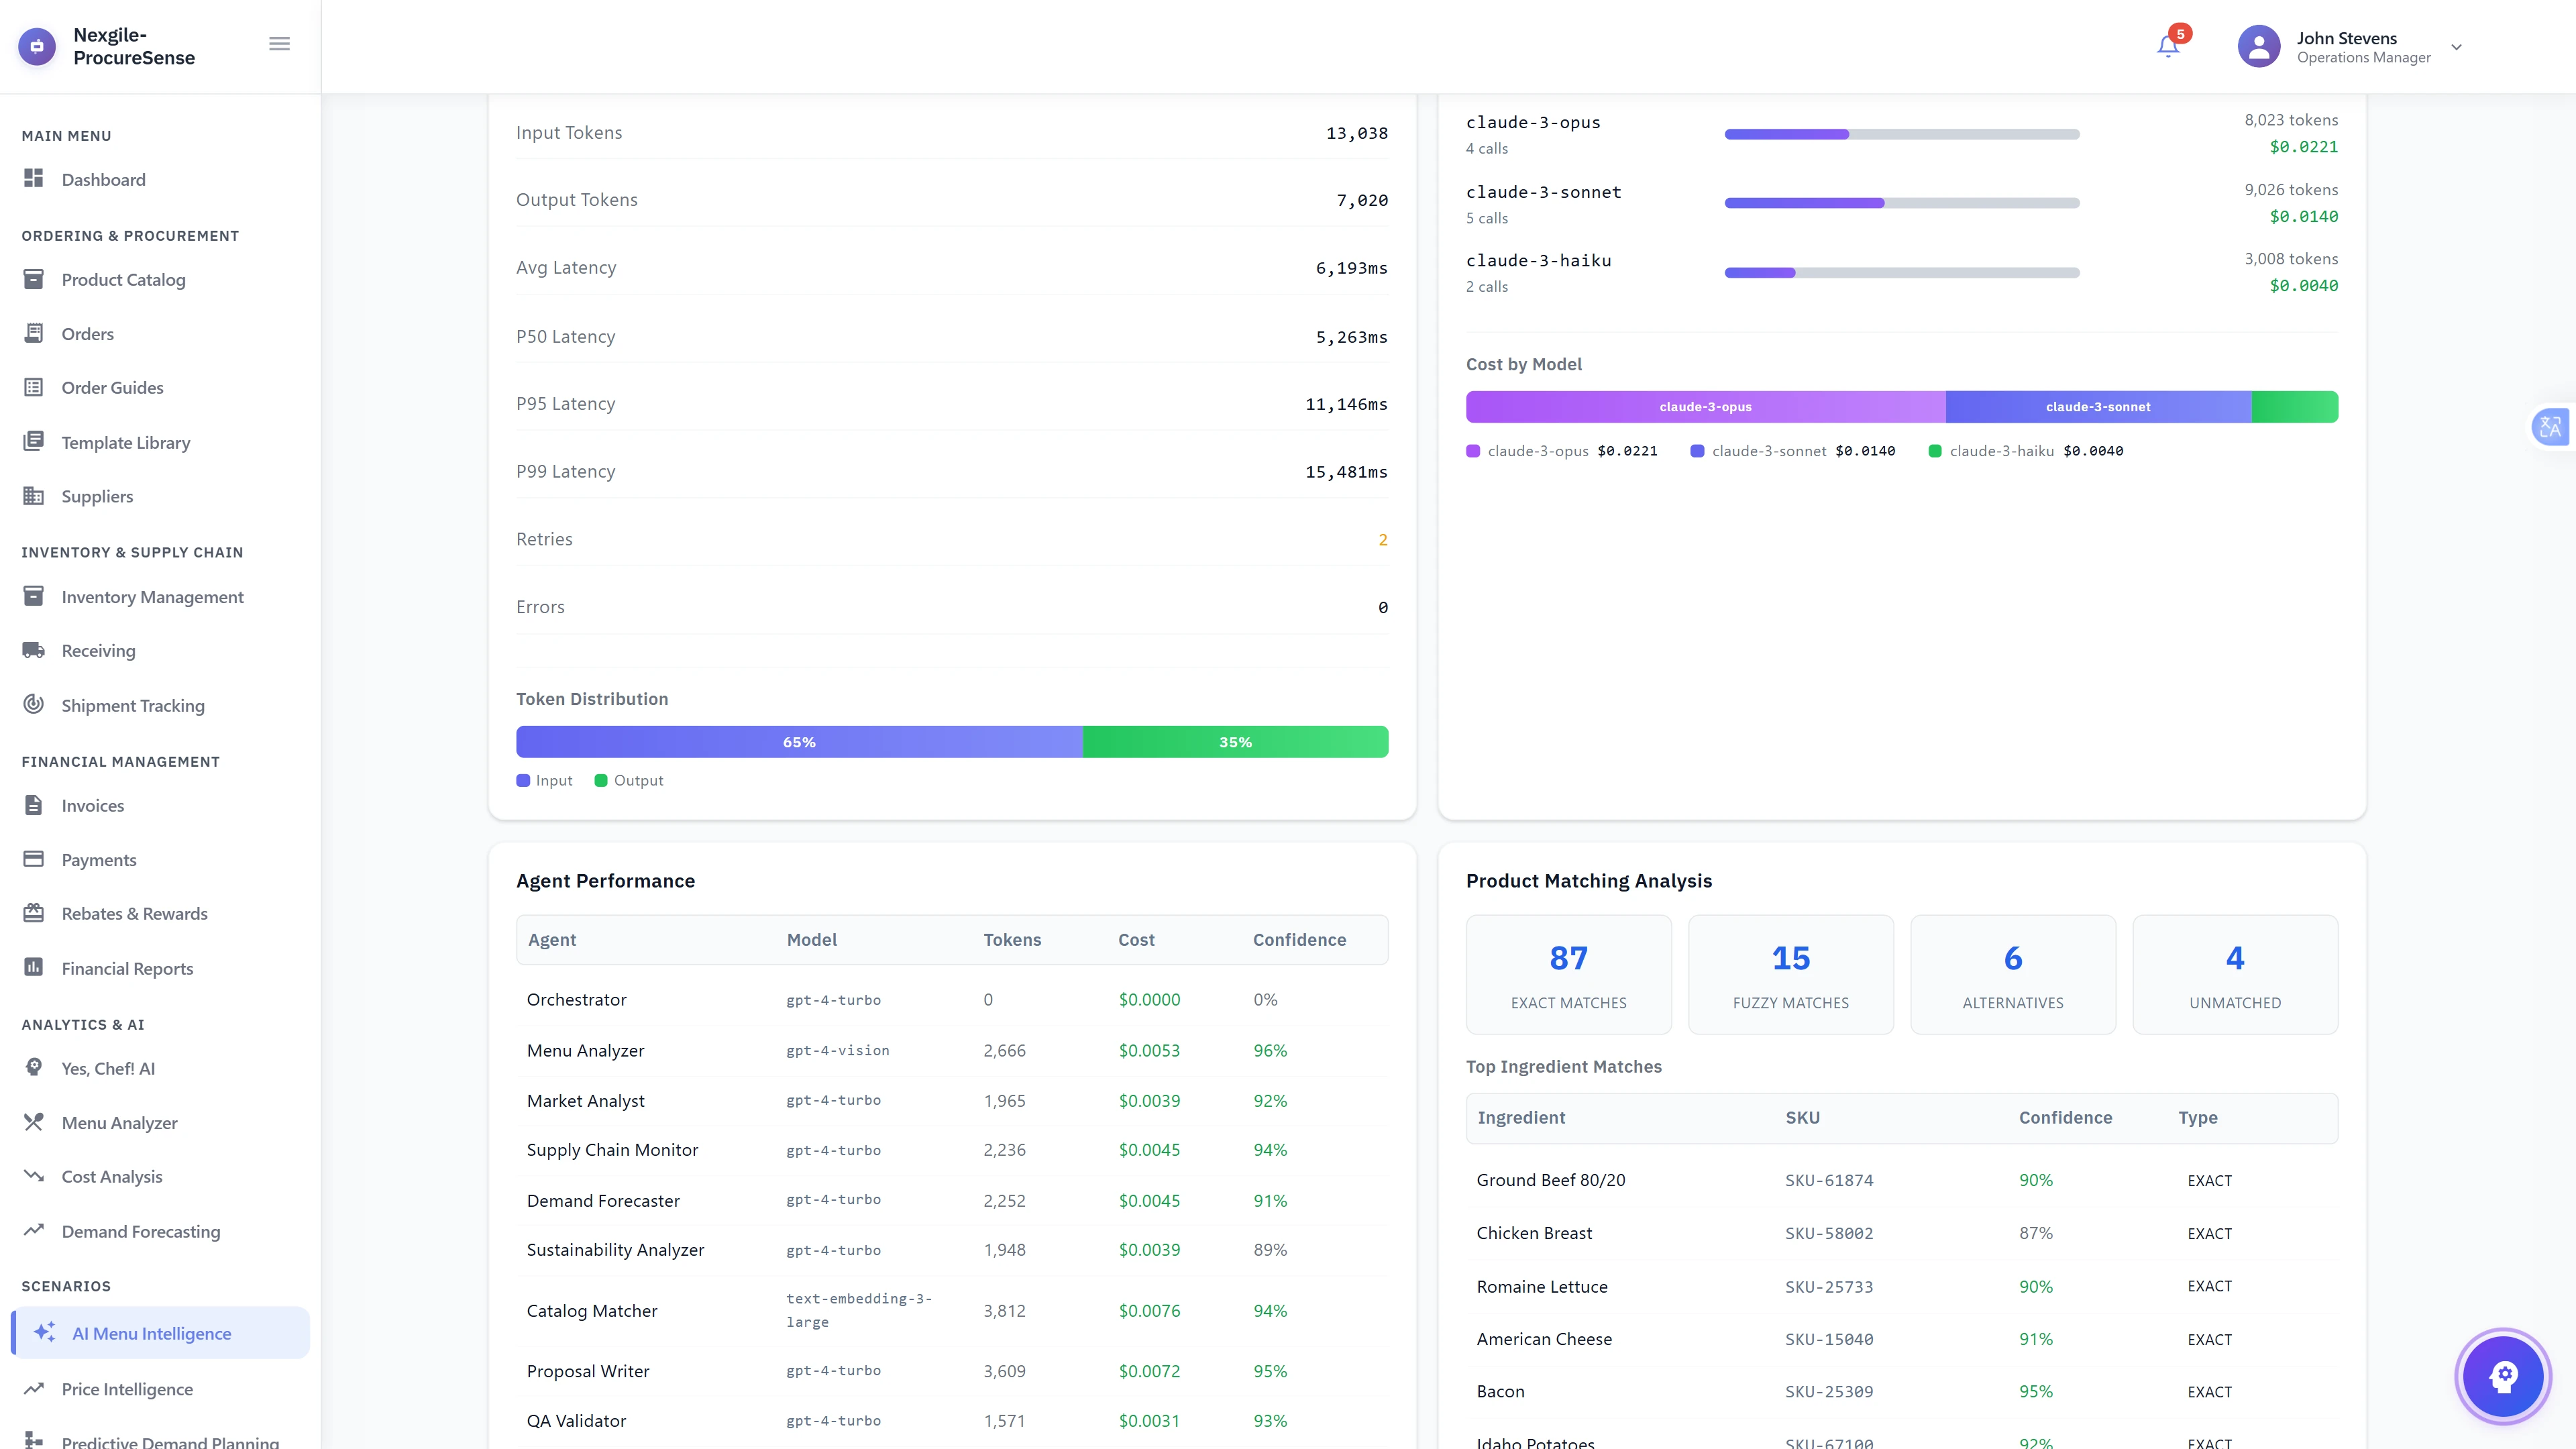Select the Menu Analyzer tool
This screenshot has width=2576, height=1449.
(119, 1122)
